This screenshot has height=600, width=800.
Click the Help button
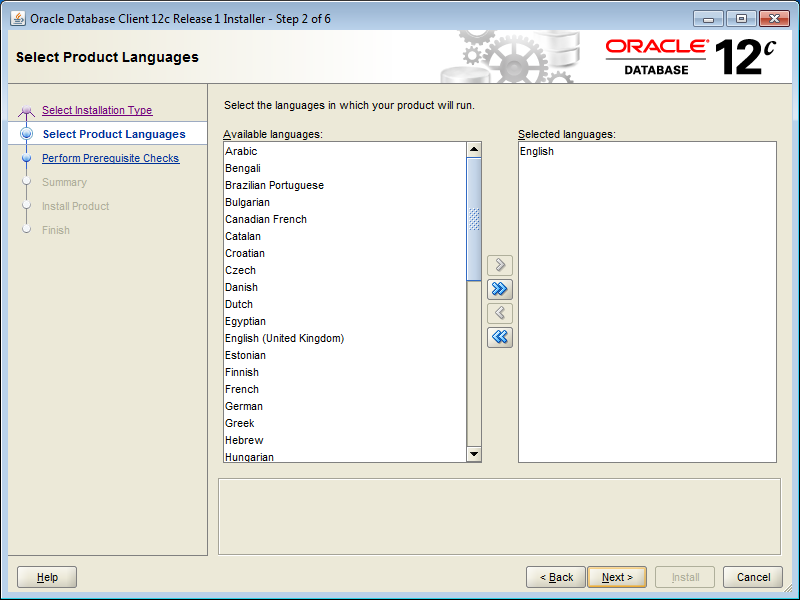47,577
